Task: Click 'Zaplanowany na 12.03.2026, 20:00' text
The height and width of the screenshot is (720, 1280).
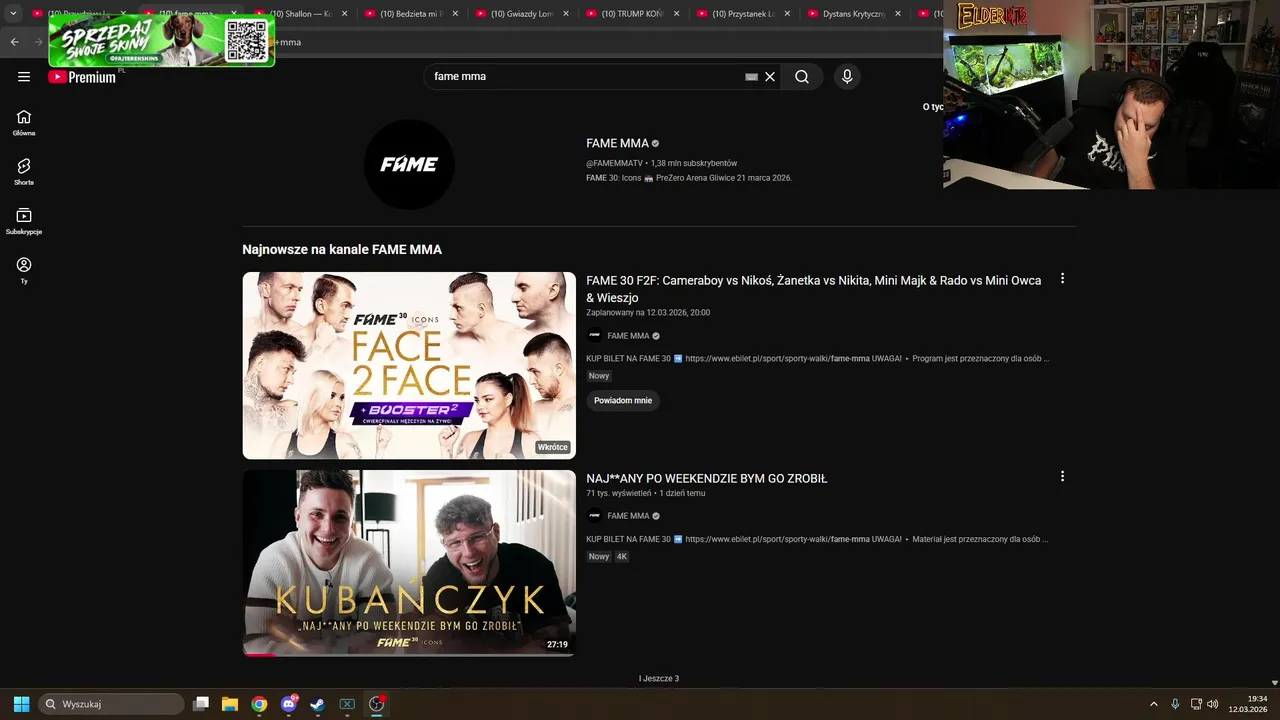Action: click(x=648, y=313)
